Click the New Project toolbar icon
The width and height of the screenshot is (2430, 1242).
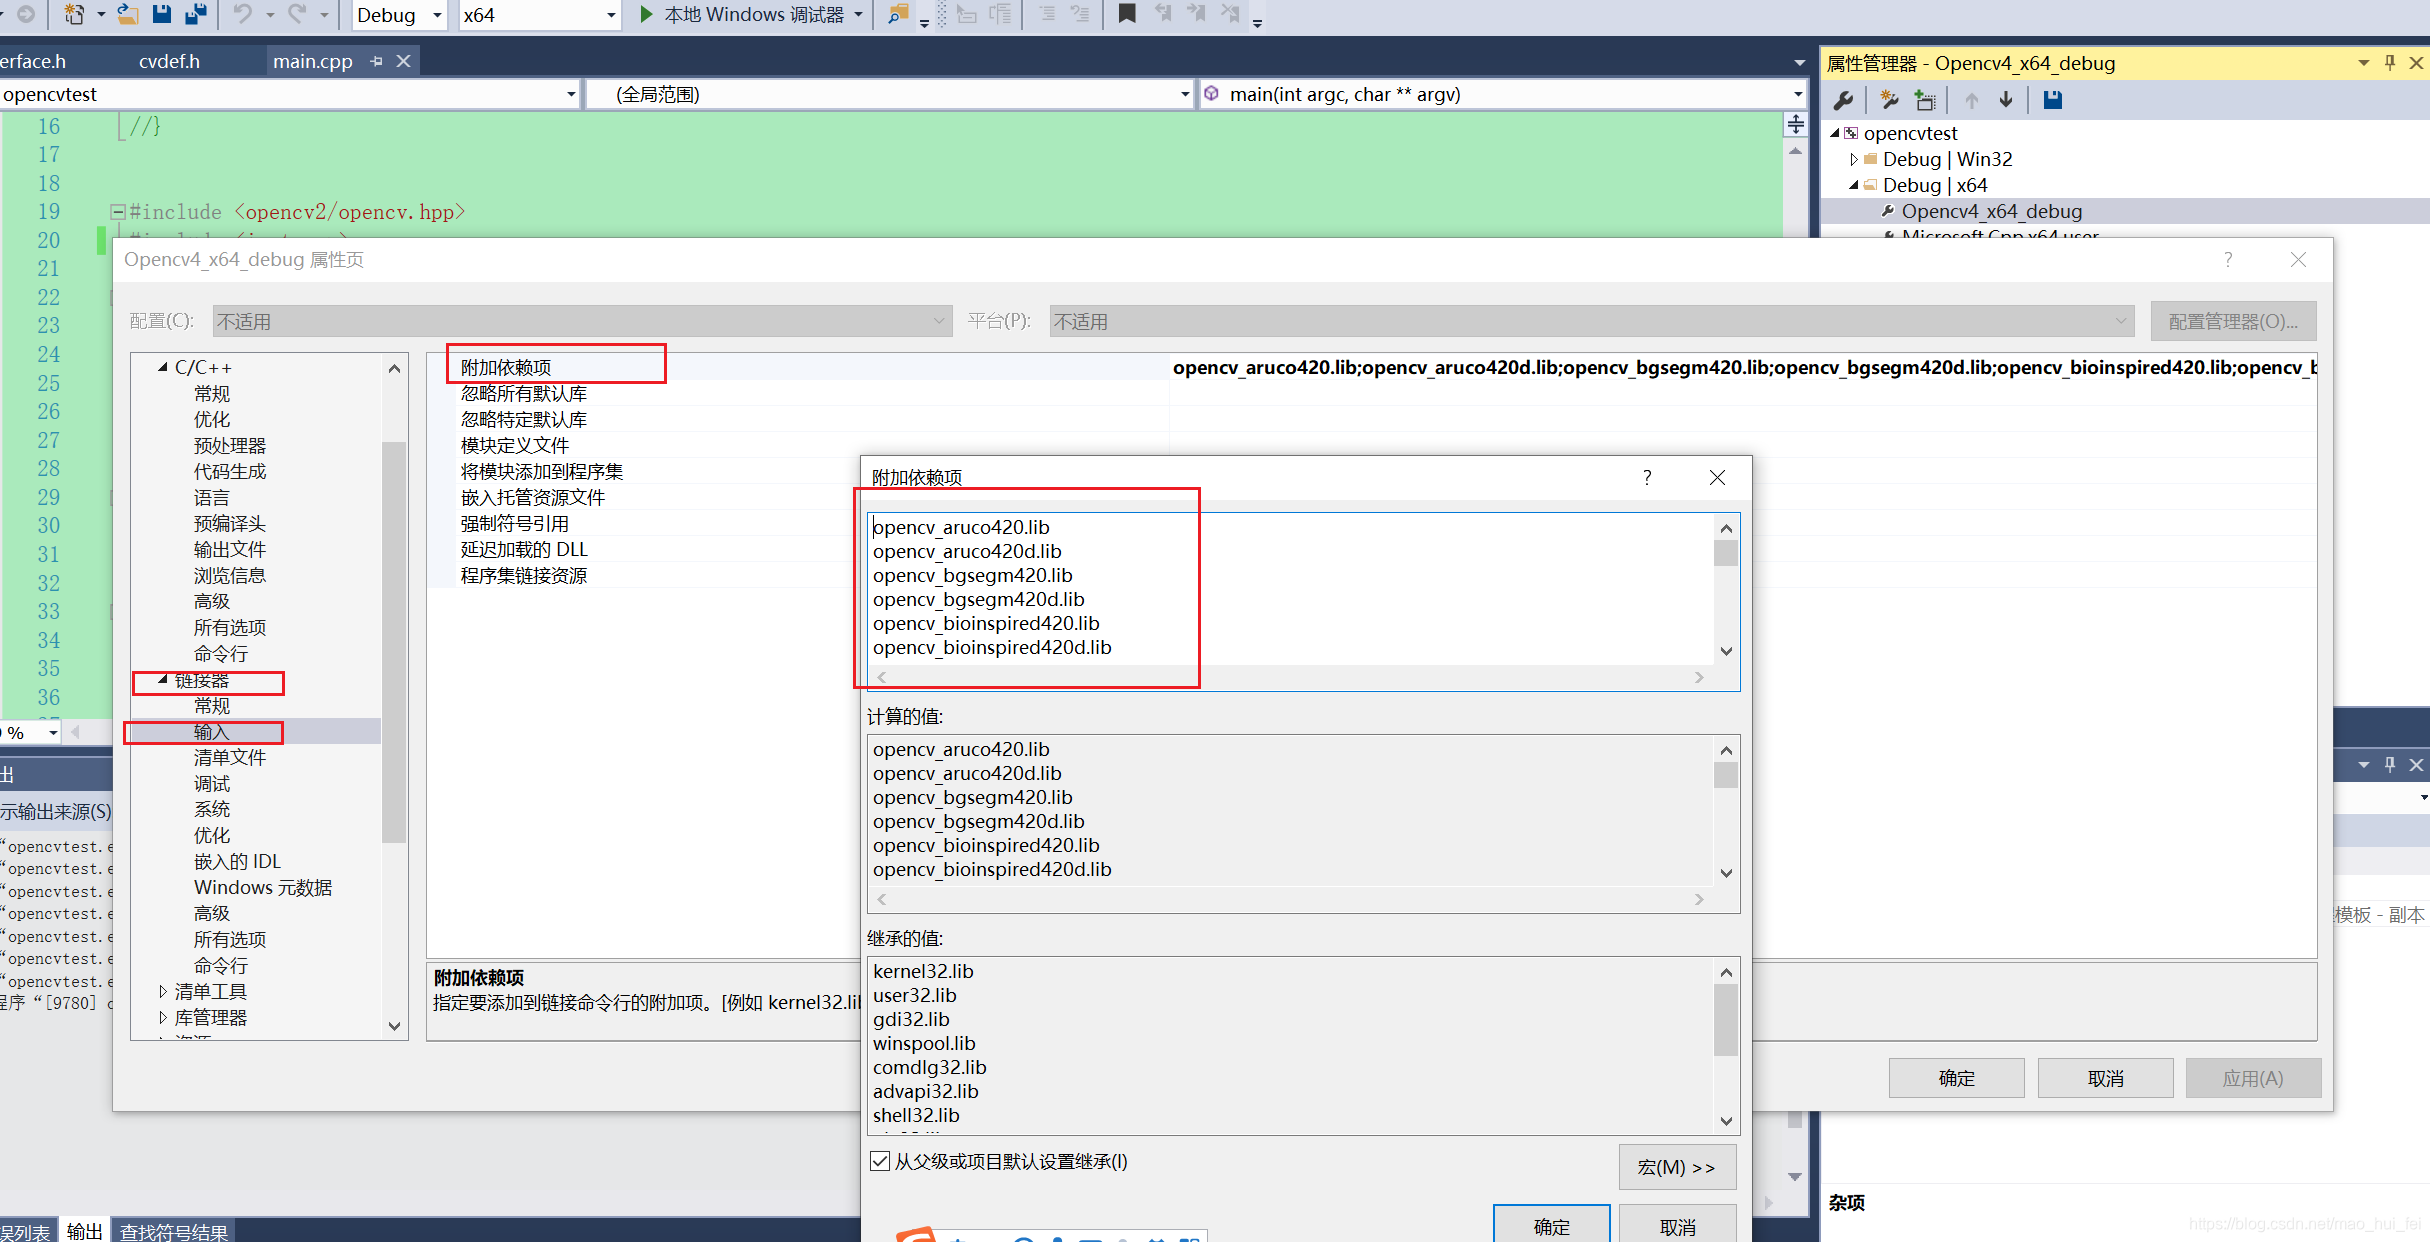pyautogui.click(x=75, y=14)
